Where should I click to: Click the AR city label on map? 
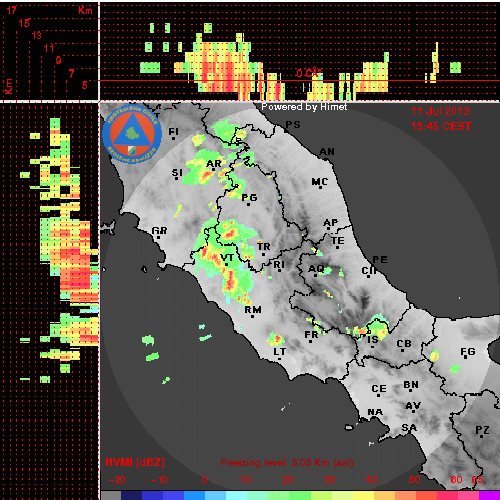coord(214,164)
